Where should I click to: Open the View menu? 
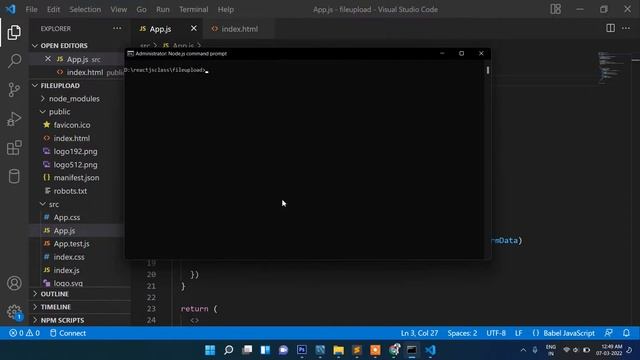118,9
